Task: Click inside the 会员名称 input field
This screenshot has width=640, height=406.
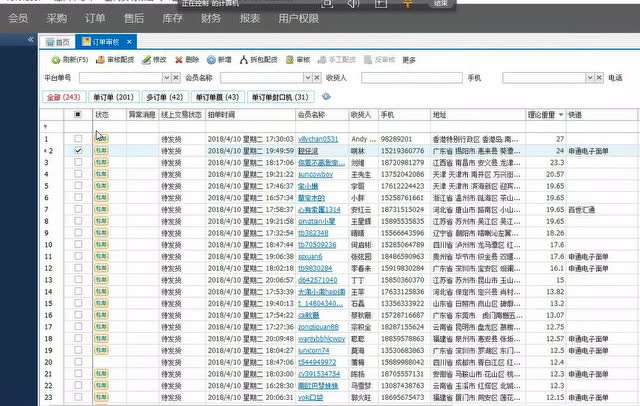Action: point(262,78)
